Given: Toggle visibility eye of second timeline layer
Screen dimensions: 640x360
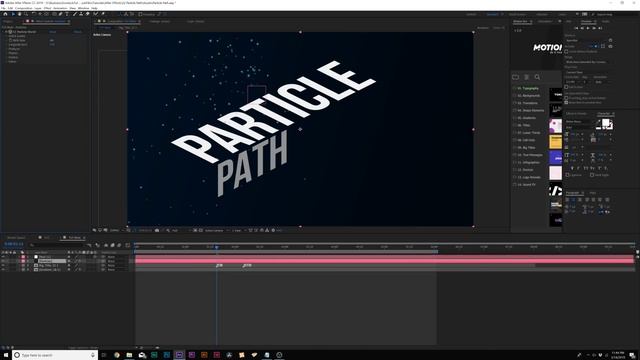Looking at the screenshot, I should [x=3, y=261].
